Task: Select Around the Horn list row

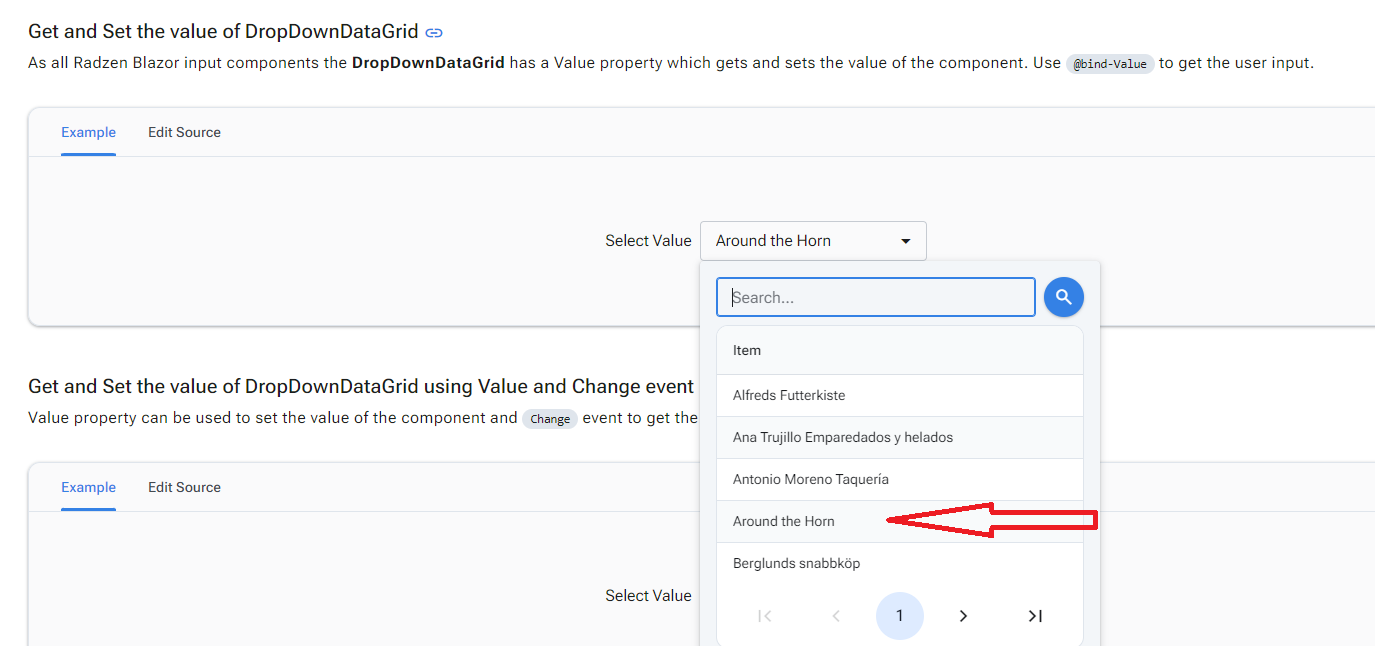Action: coord(900,522)
